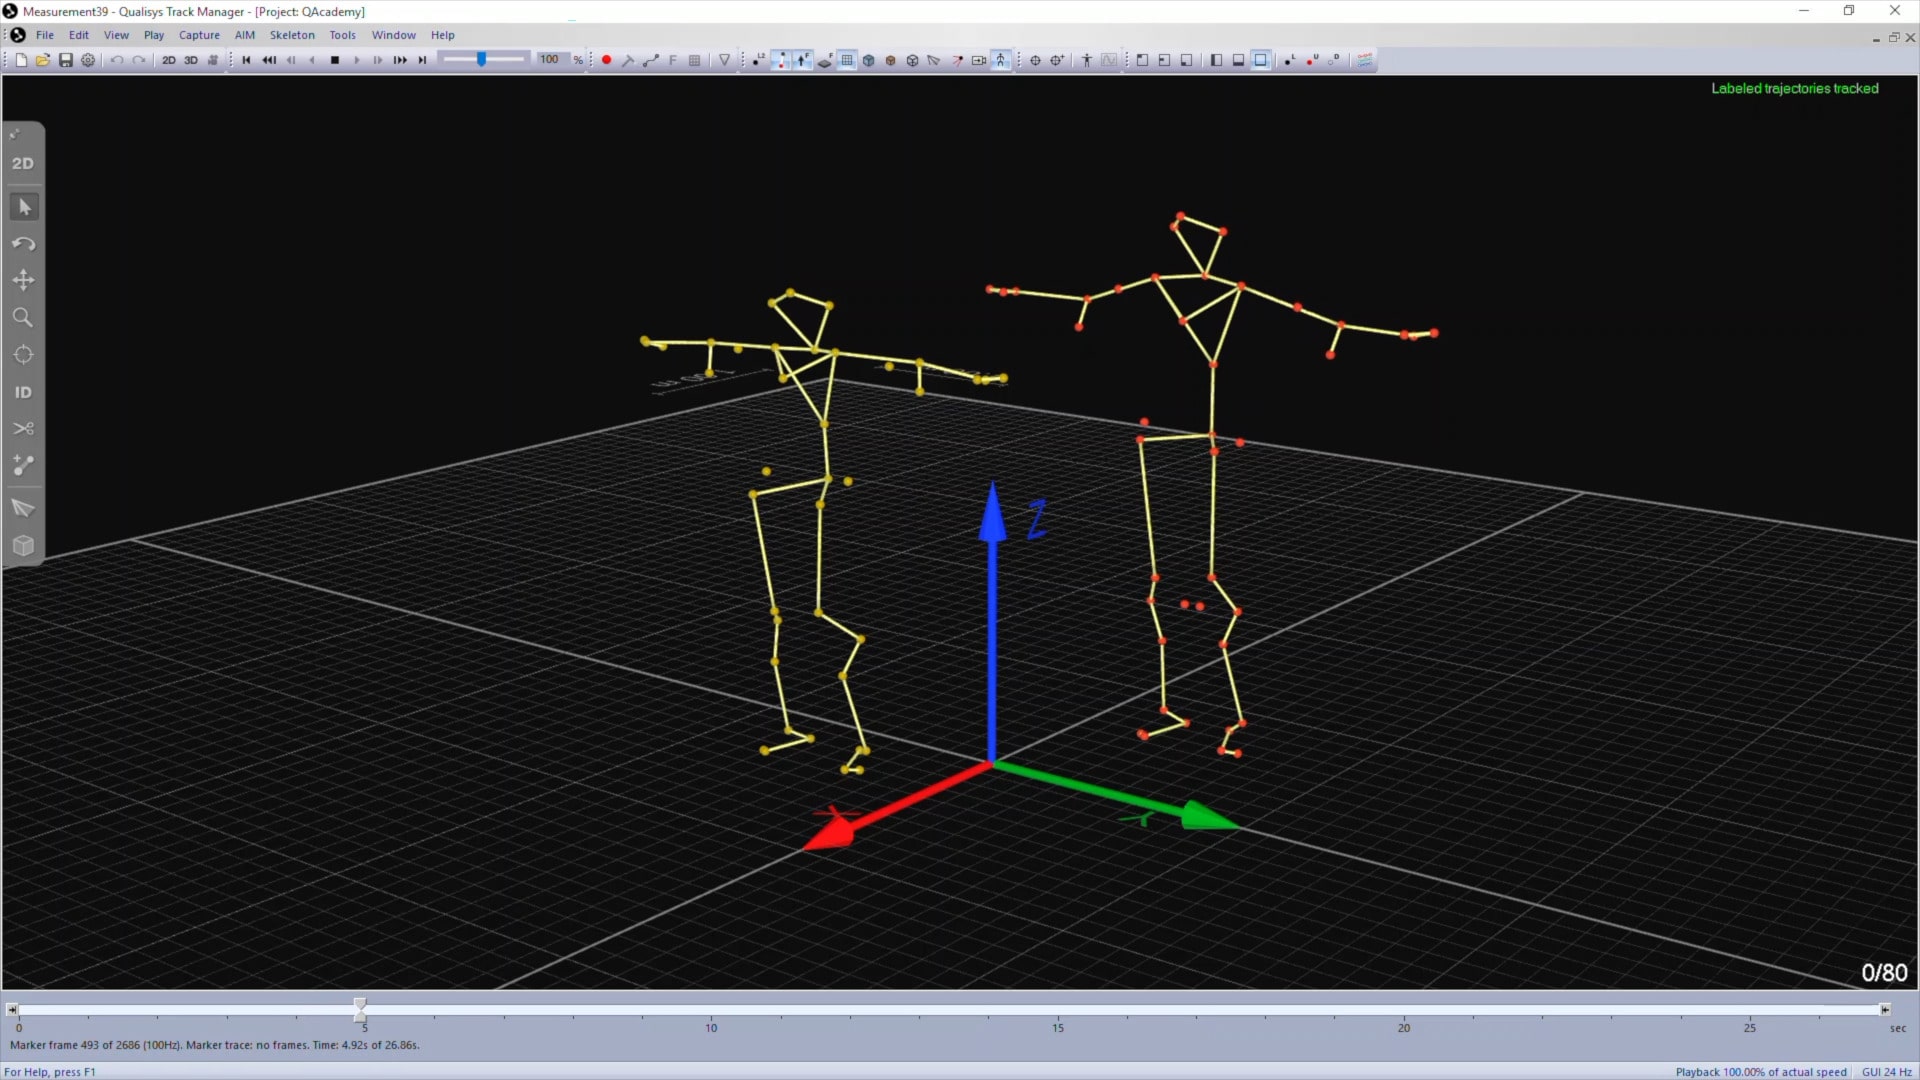Viewport: 1920px width, 1080px height.
Task: Start a capture with the red record button
Action: point(606,60)
